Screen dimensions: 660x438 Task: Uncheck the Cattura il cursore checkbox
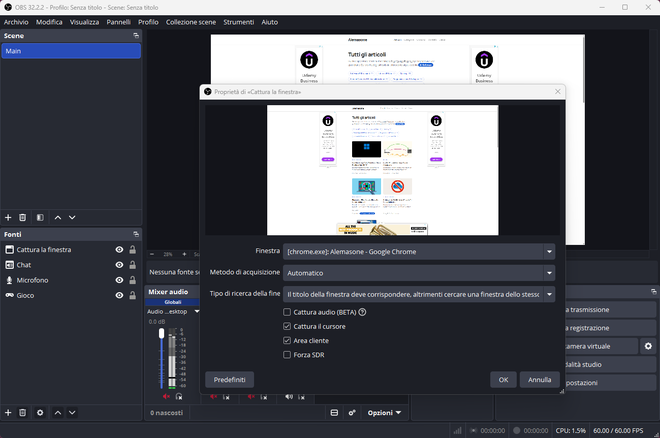[x=287, y=327]
